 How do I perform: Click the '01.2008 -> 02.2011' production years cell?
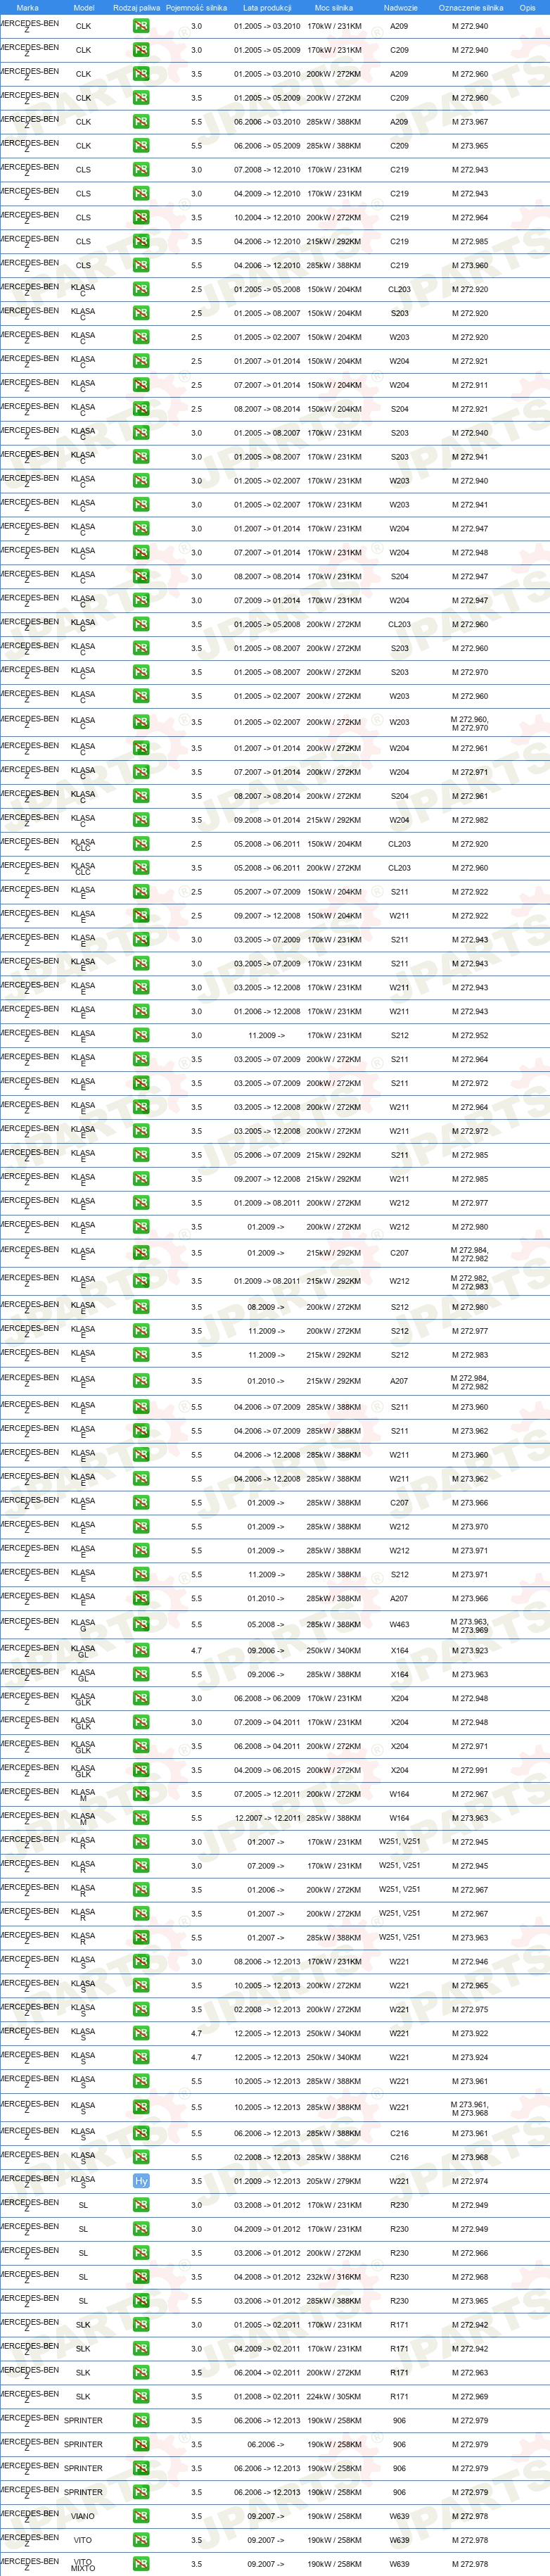click(x=267, y=2397)
